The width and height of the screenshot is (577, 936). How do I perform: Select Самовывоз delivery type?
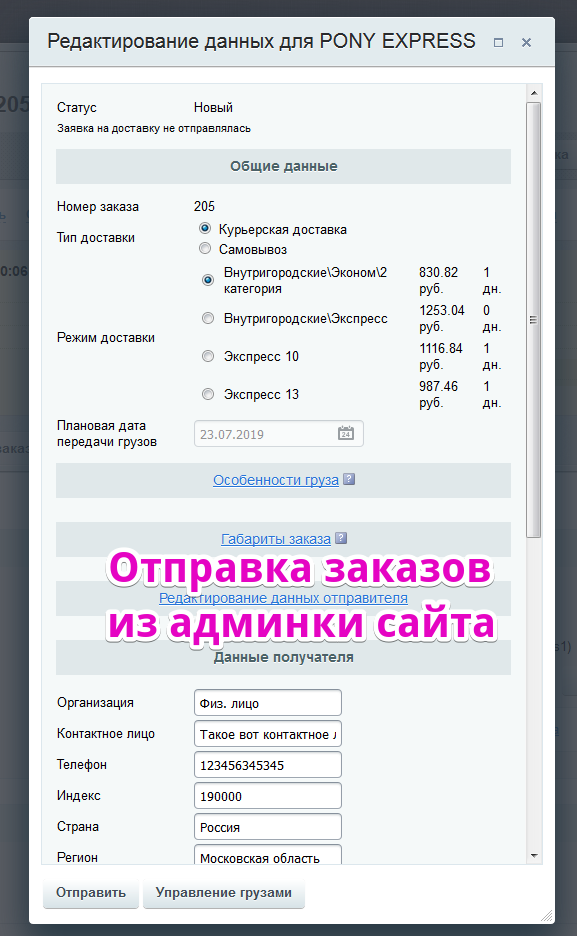click(x=205, y=248)
